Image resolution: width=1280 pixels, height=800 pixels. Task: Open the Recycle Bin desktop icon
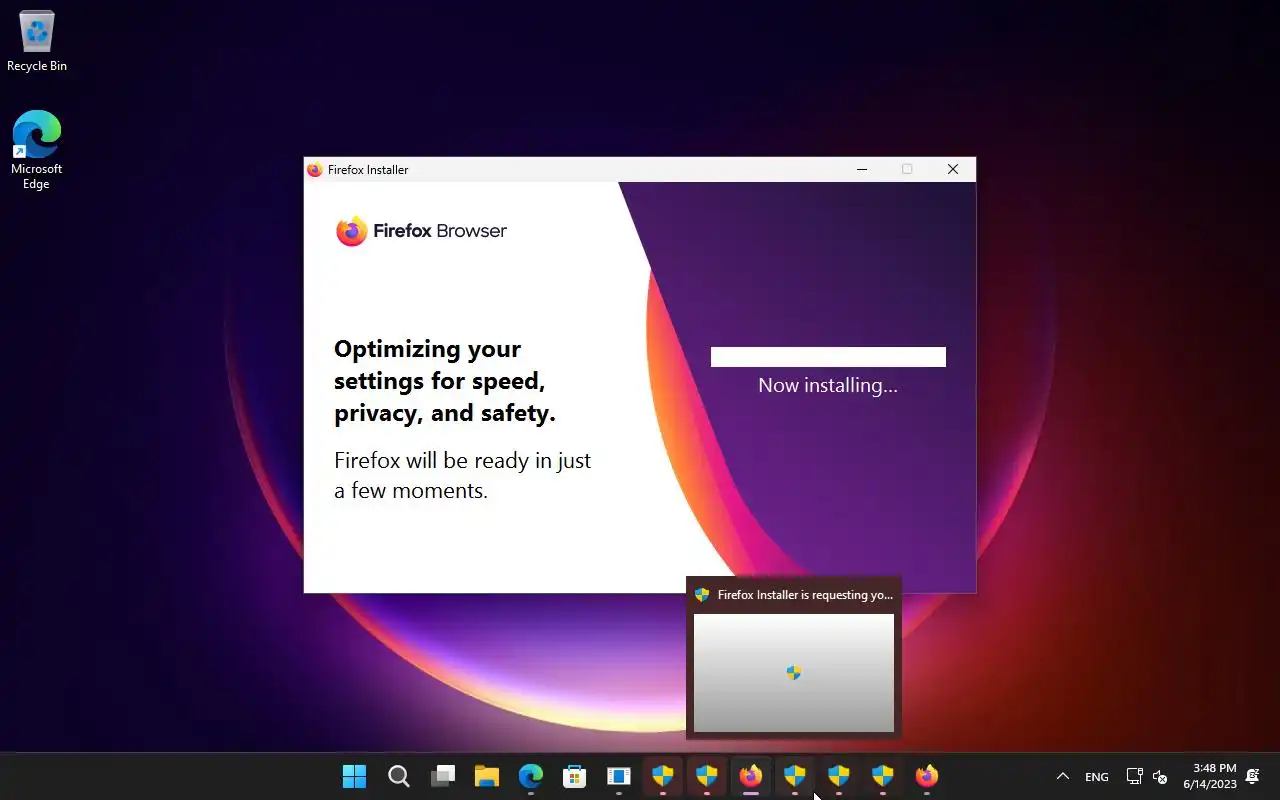click(x=37, y=42)
